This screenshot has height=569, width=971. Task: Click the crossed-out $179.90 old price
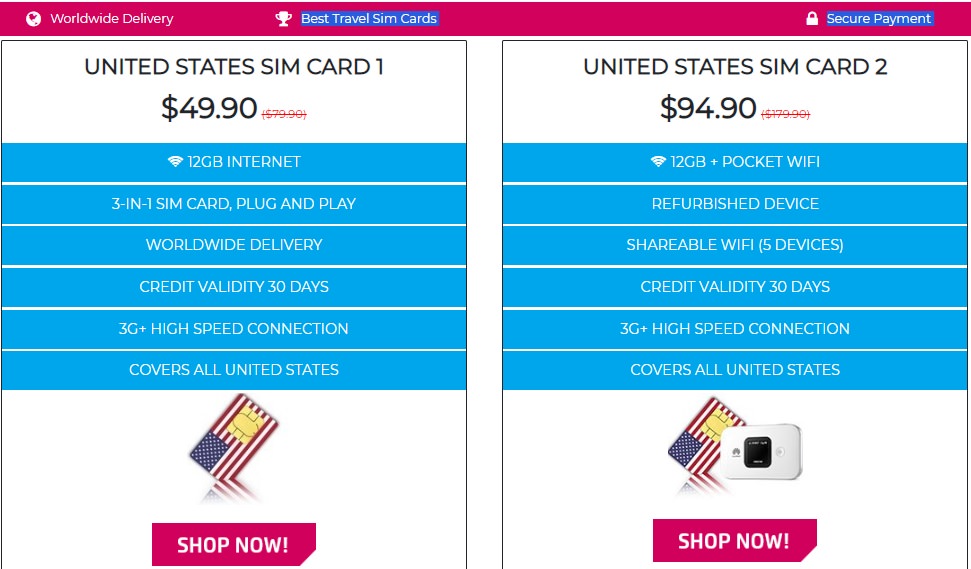tap(785, 114)
